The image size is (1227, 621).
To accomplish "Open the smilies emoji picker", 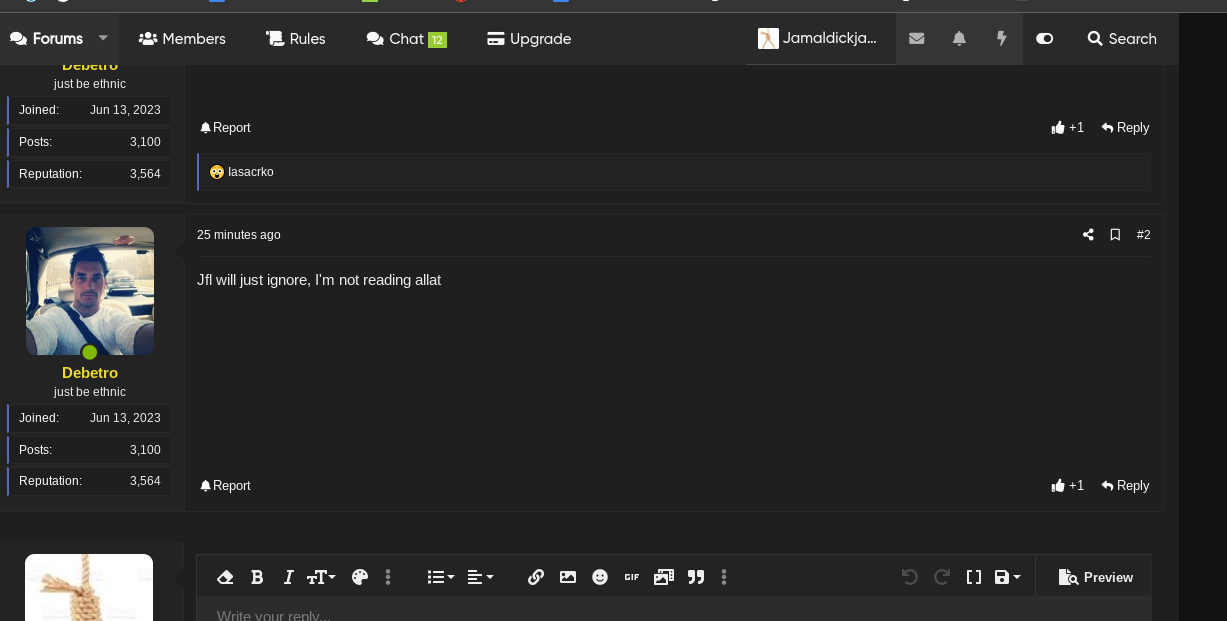I will point(600,577).
